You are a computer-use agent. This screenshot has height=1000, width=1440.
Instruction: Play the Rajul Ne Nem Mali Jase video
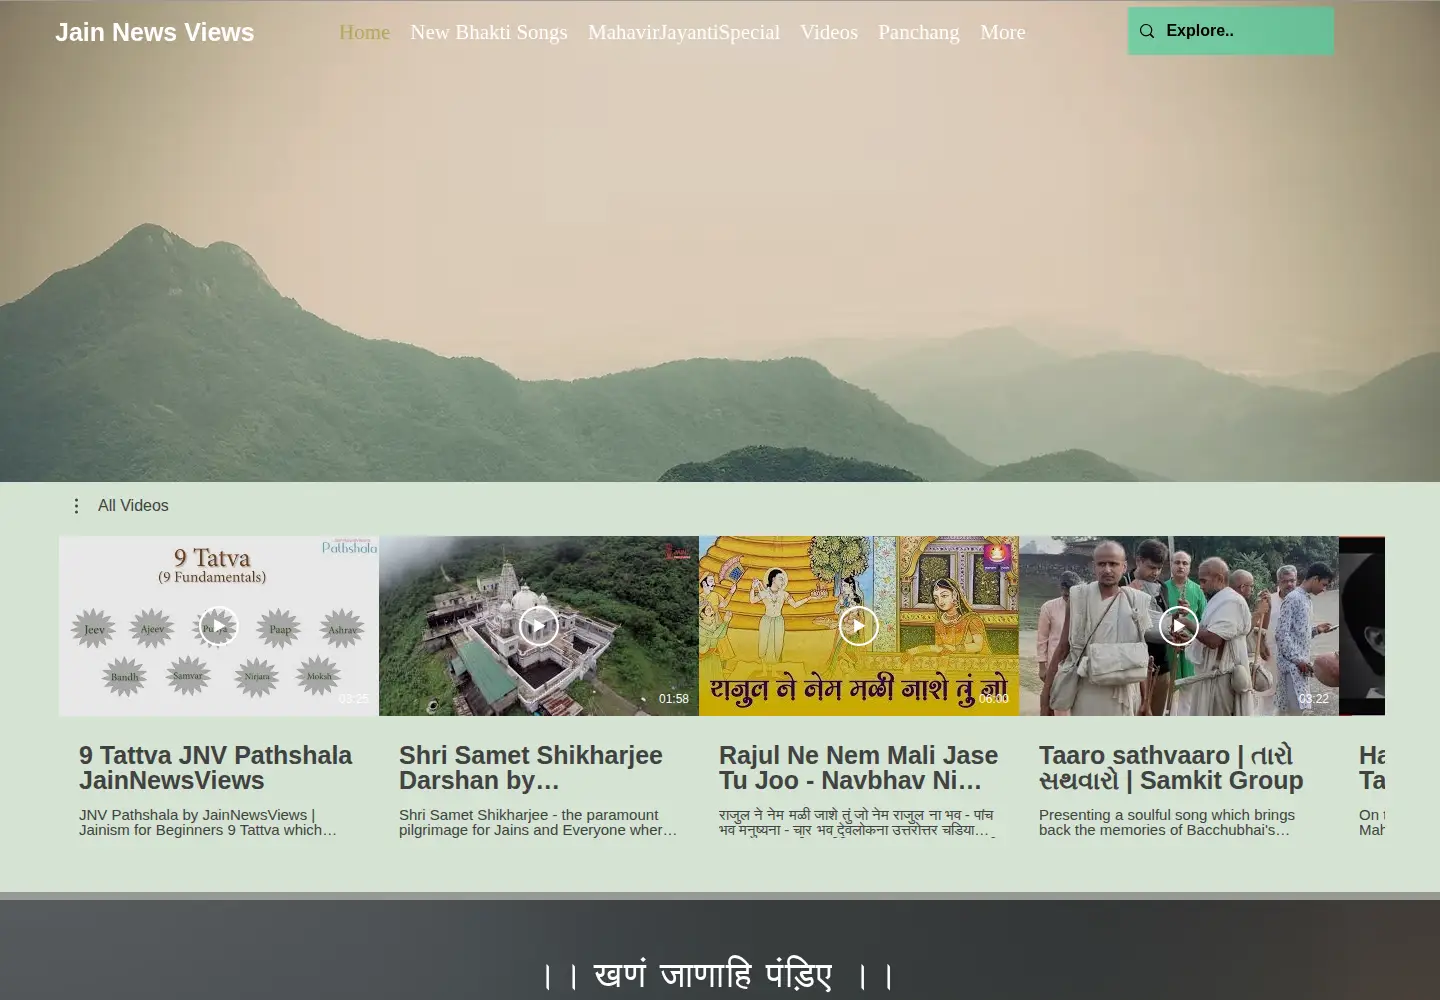pos(859,626)
